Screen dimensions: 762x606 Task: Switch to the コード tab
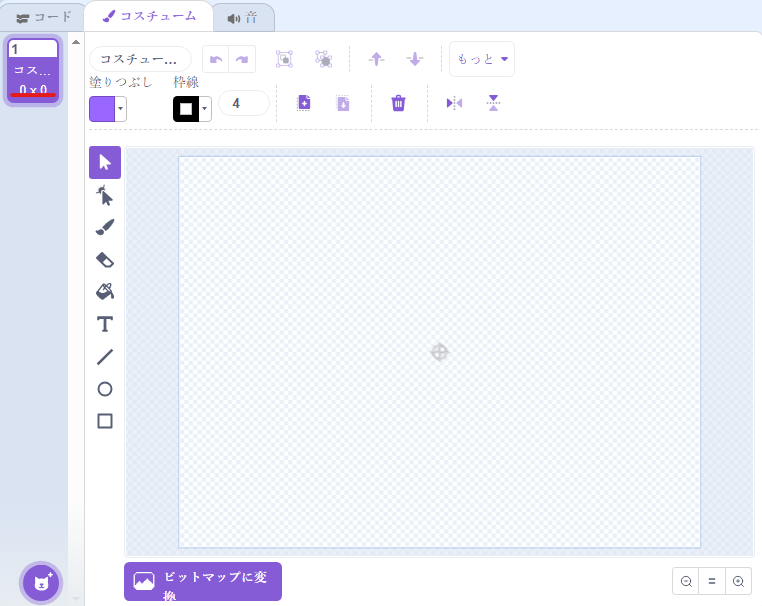[44, 17]
